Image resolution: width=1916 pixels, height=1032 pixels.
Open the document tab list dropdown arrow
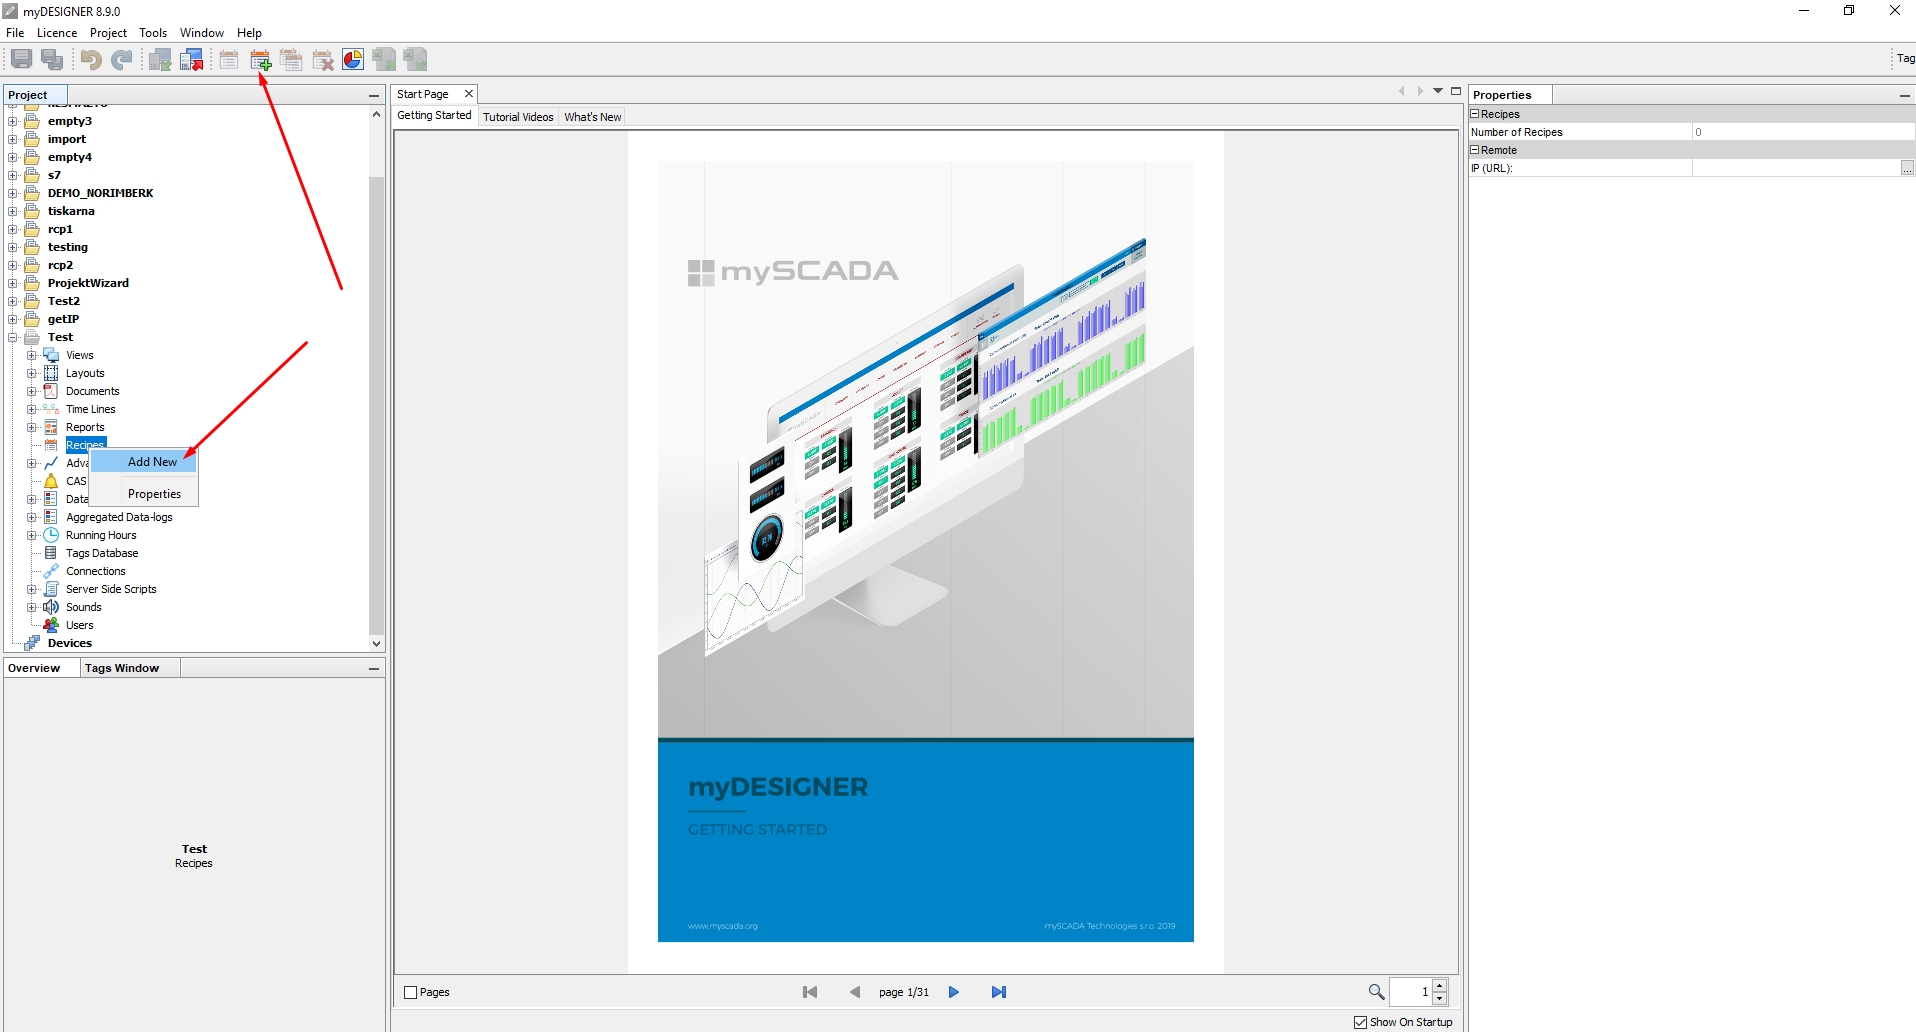[1438, 91]
